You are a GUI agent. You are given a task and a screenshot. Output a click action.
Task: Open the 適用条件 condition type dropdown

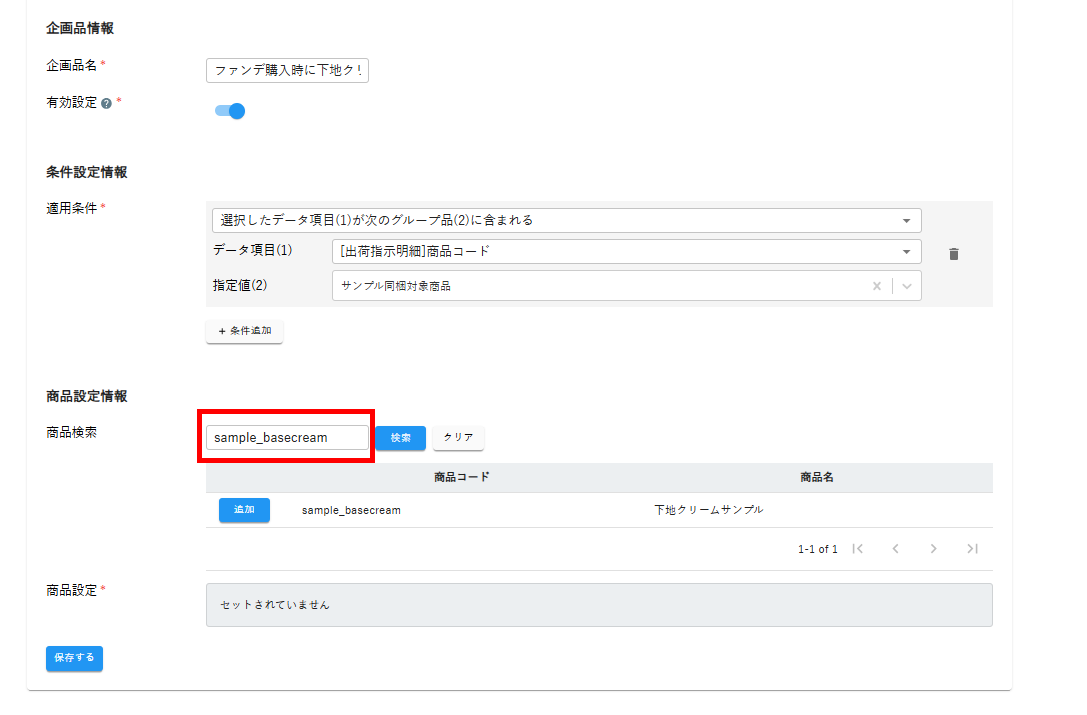tap(566, 220)
